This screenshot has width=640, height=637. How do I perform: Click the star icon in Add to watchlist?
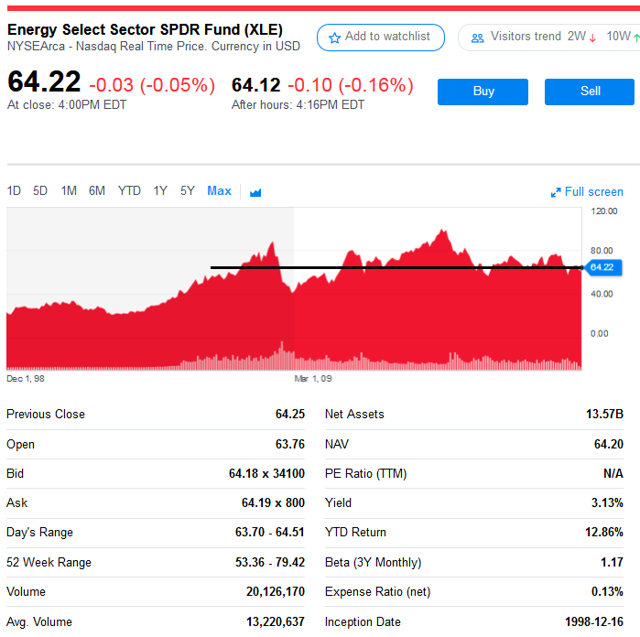coord(334,38)
